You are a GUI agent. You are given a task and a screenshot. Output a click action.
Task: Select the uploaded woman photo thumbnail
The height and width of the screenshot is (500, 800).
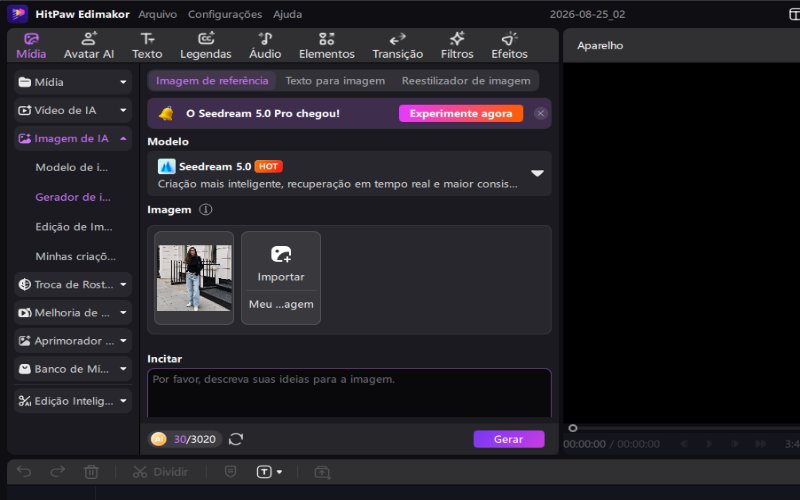pos(194,278)
